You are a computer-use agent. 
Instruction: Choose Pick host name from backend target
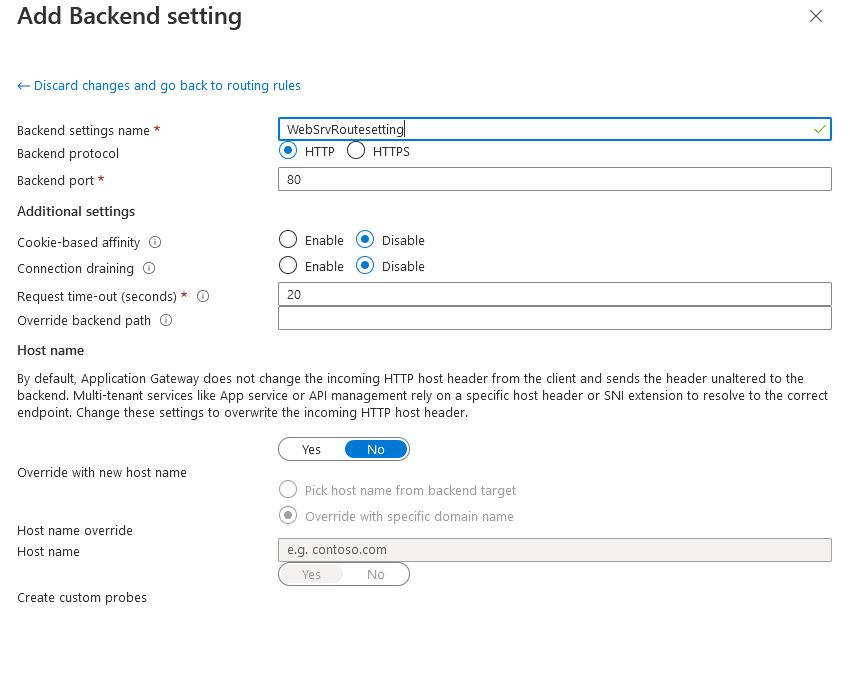(x=288, y=490)
